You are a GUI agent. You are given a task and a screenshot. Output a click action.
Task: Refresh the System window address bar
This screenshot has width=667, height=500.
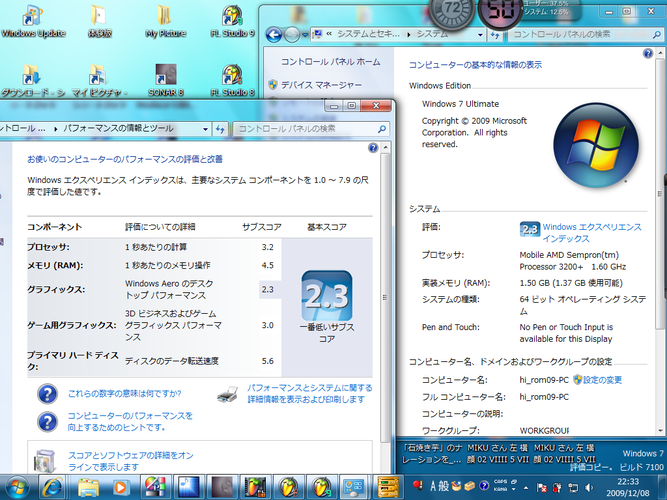coord(495,34)
